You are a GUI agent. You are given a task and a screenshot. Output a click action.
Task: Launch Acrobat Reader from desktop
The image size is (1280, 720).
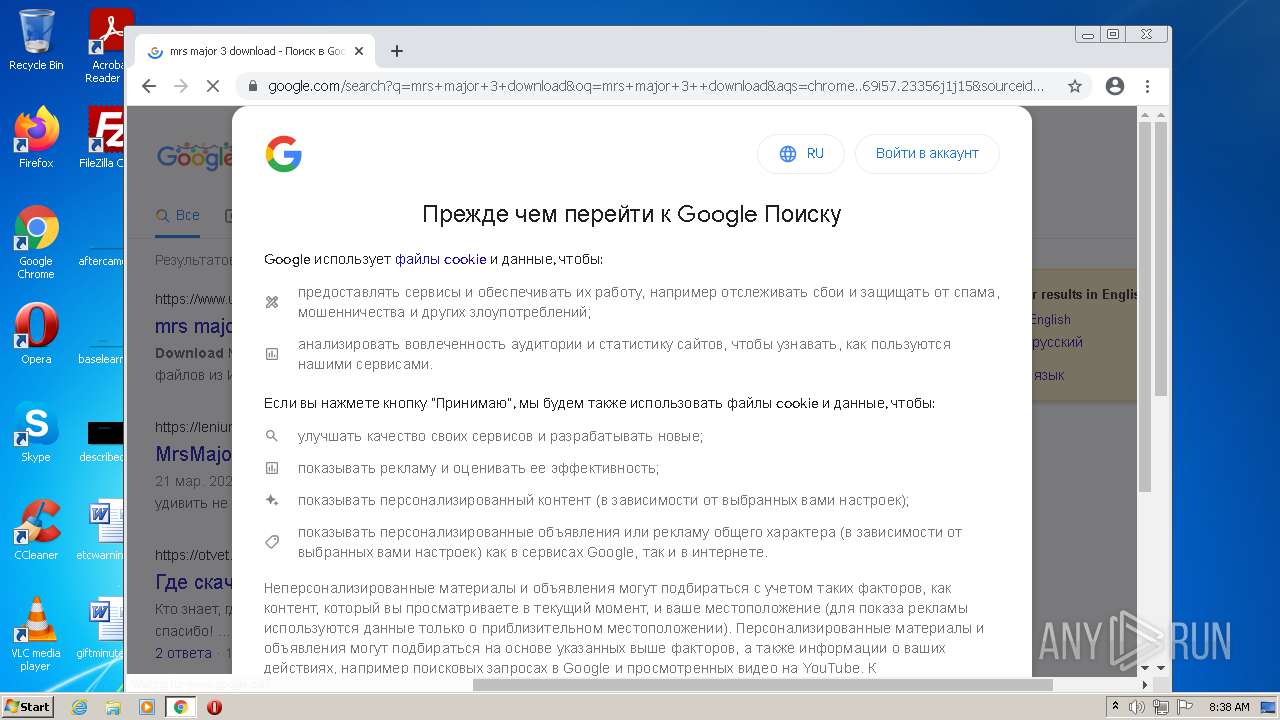click(x=105, y=46)
